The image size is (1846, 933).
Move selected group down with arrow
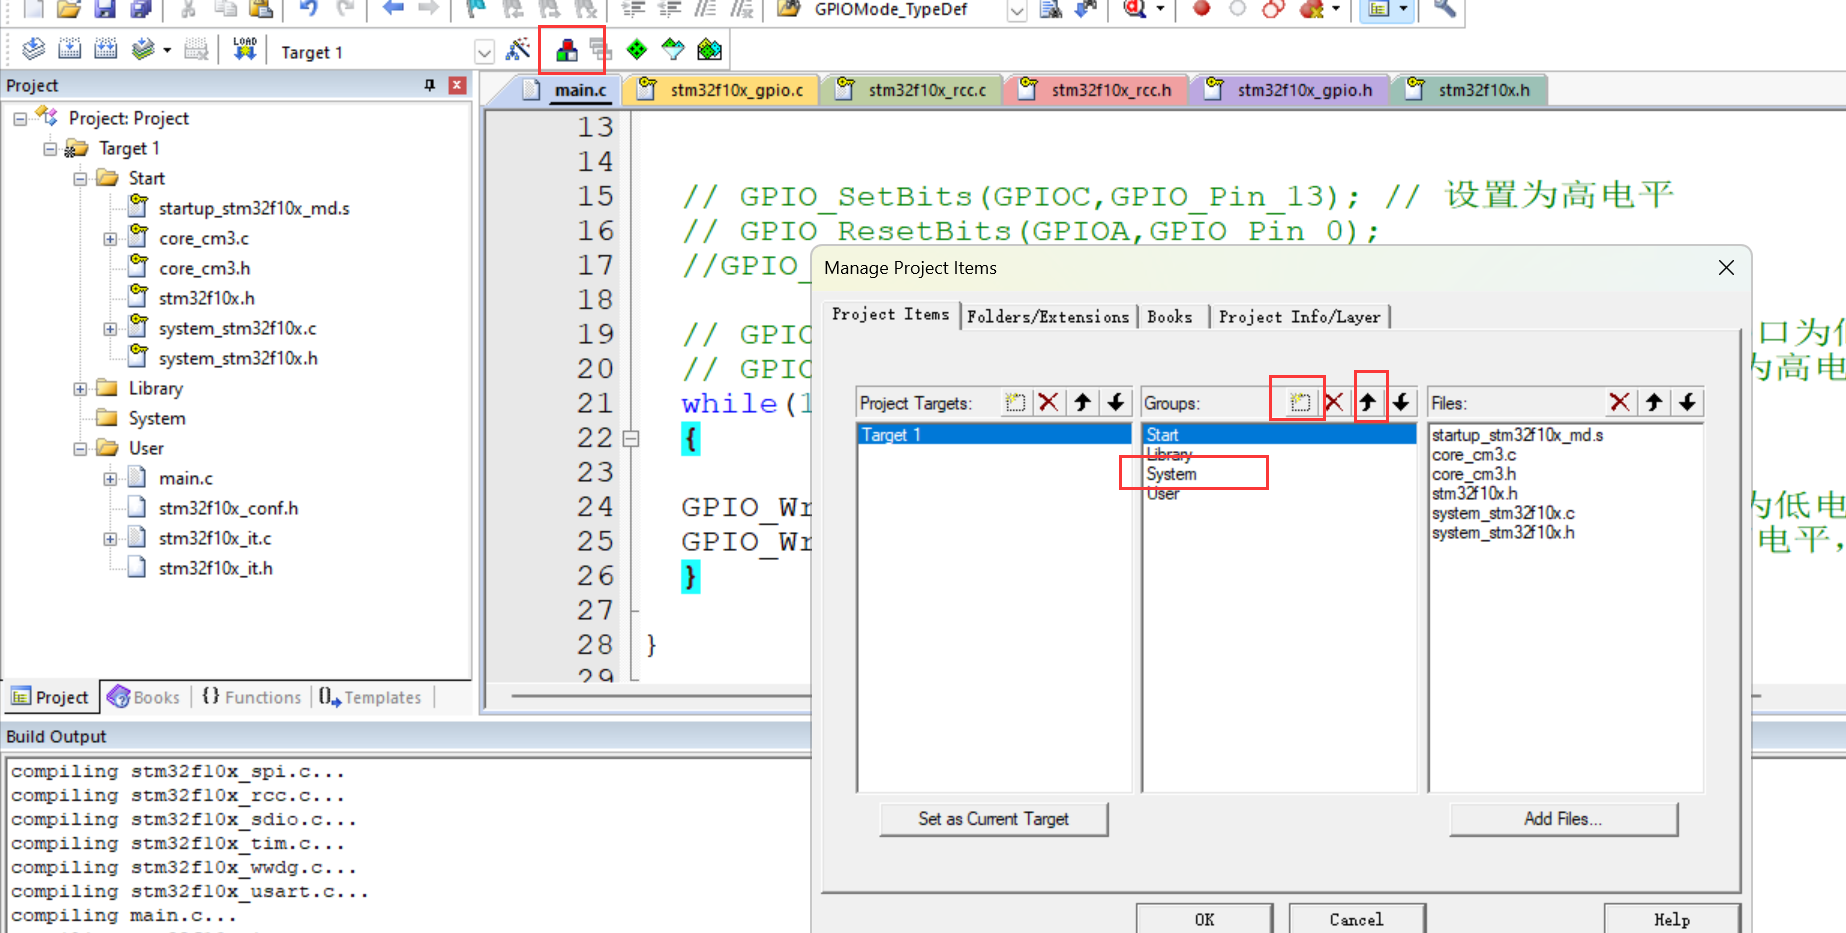(x=1402, y=402)
